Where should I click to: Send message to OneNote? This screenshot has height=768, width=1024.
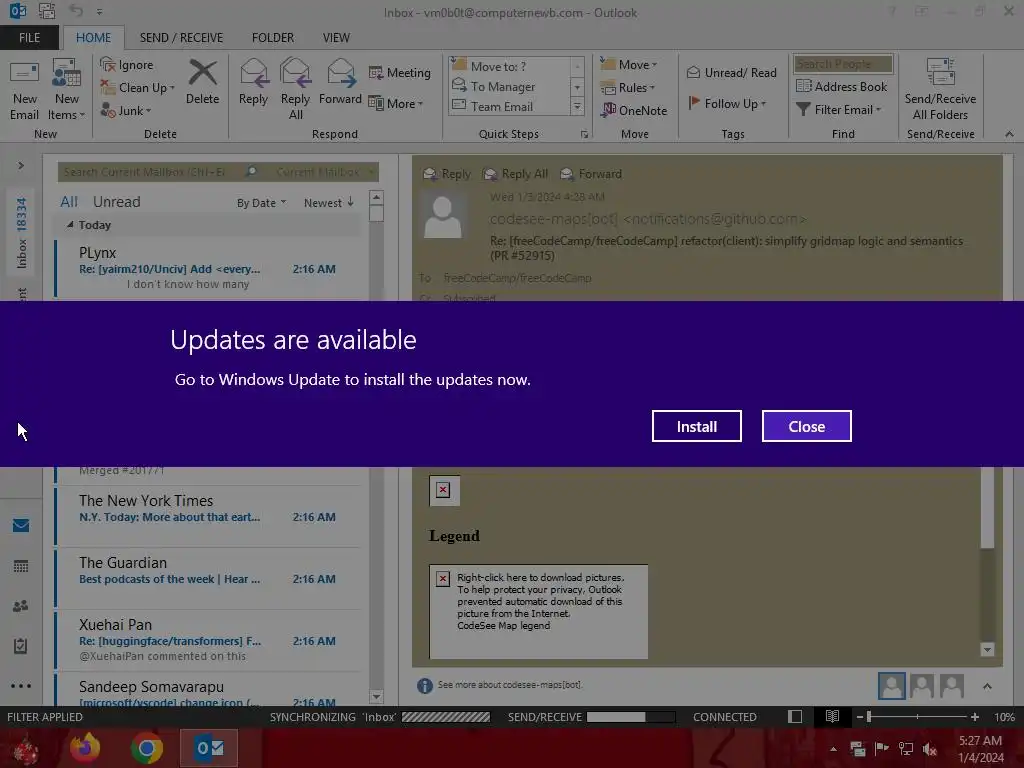[634, 110]
